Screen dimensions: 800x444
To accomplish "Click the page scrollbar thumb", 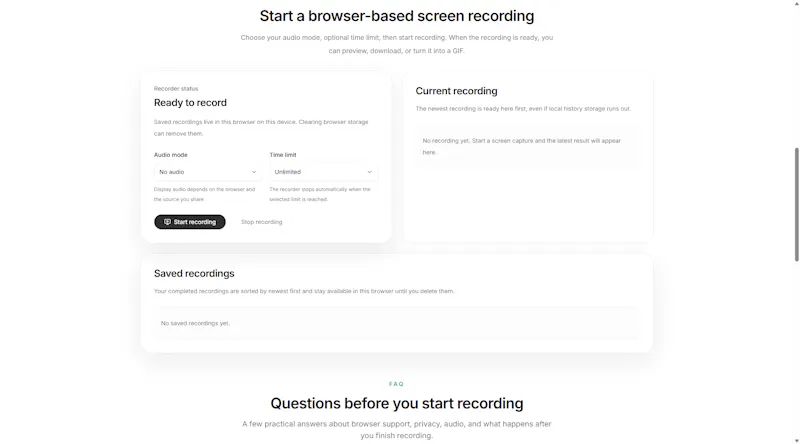I will (x=796, y=205).
